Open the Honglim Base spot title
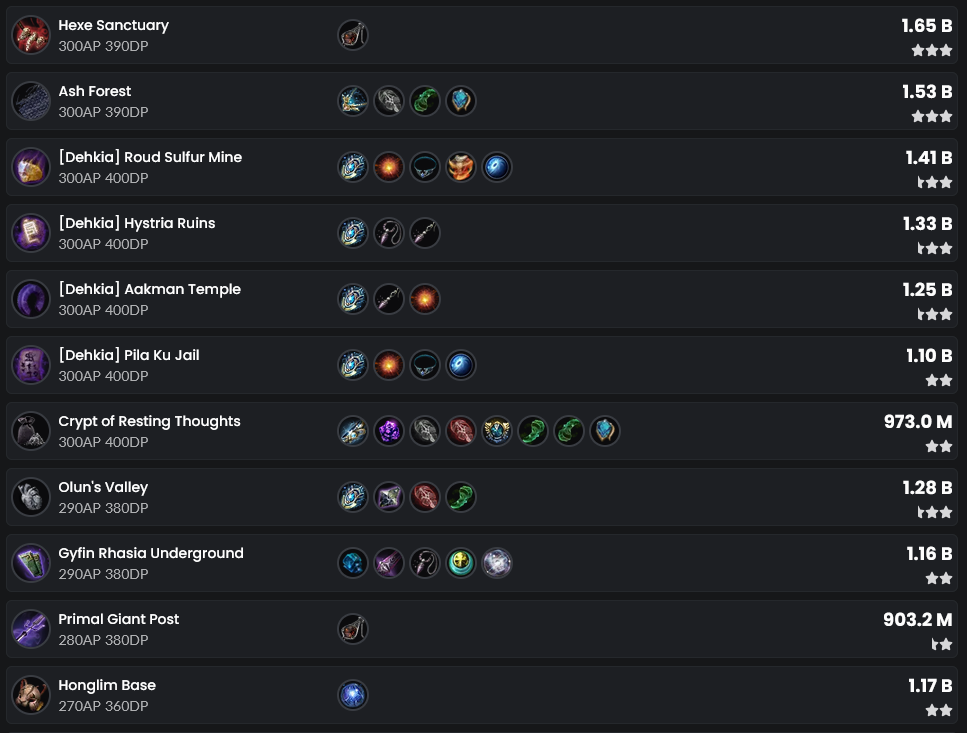Image resolution: width=967 pixels, height=733 pixels. tap(107, 685)
